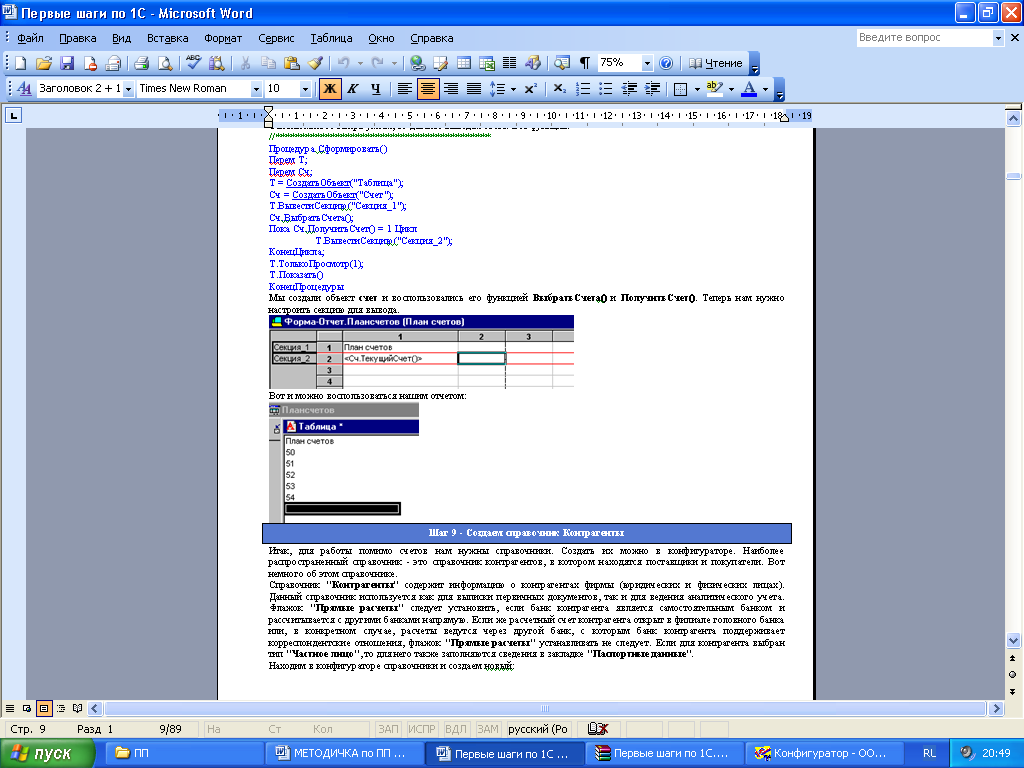Open the Таблица menu
This screenshot has height=768, width=1024.
point(331,38)
